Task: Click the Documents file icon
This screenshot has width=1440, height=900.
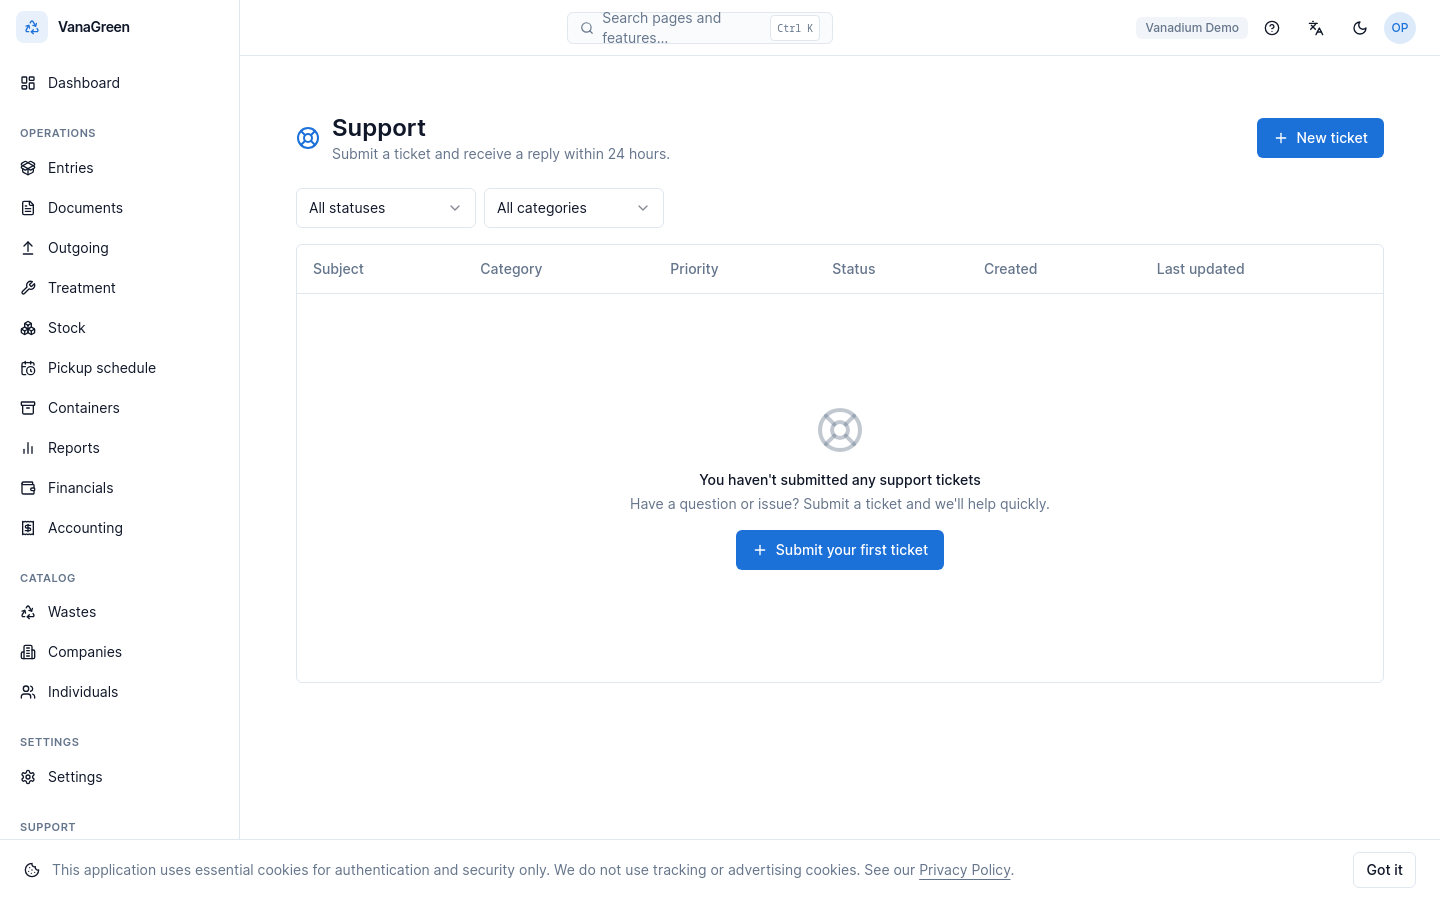Action: point(28,208)
